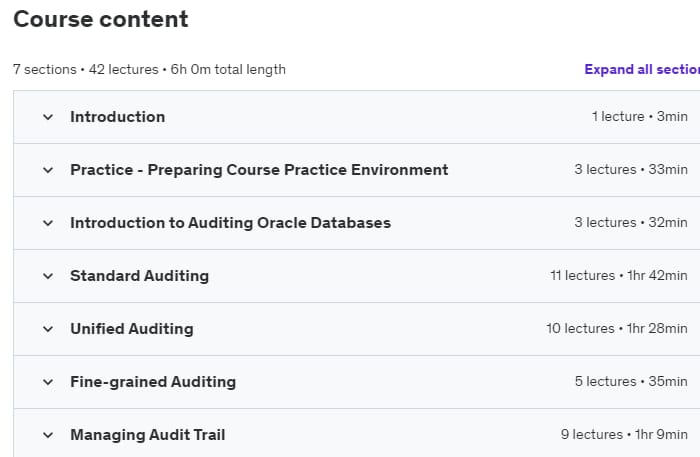Click the Course content heading

[101, 19]
